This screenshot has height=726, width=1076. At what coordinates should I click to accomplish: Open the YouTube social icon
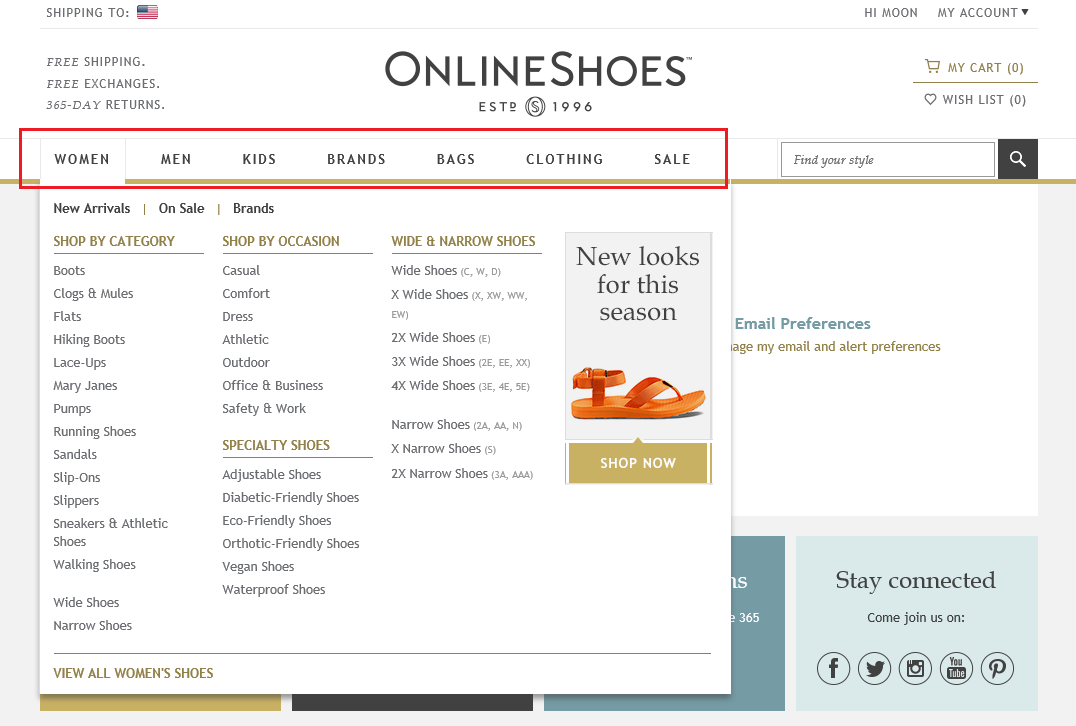(x=957, y=668)
